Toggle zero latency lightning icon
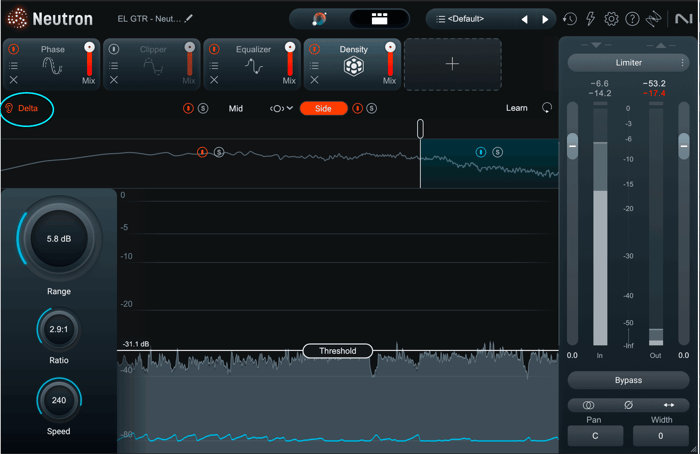 point(591,19)
